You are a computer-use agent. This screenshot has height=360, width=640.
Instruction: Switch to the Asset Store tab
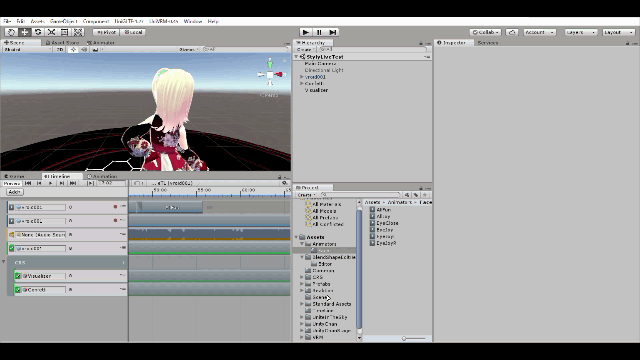click(62, 43)
